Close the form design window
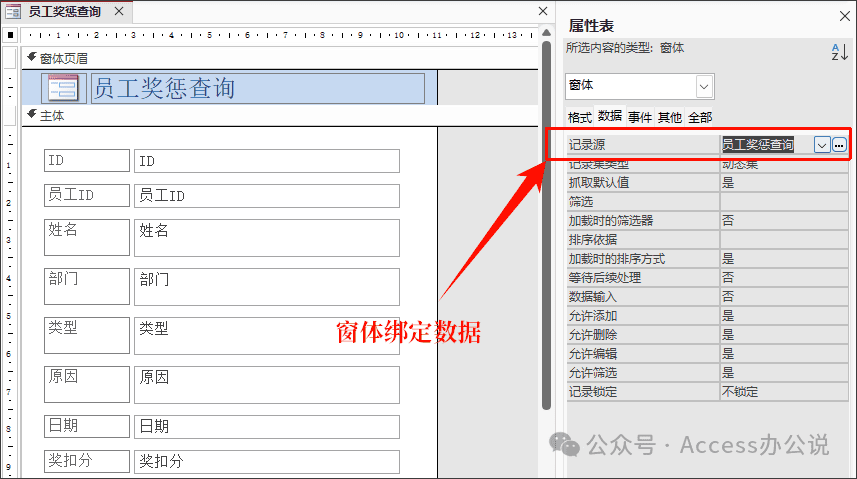Screen dimensions: 857x479 pos(543,11)
